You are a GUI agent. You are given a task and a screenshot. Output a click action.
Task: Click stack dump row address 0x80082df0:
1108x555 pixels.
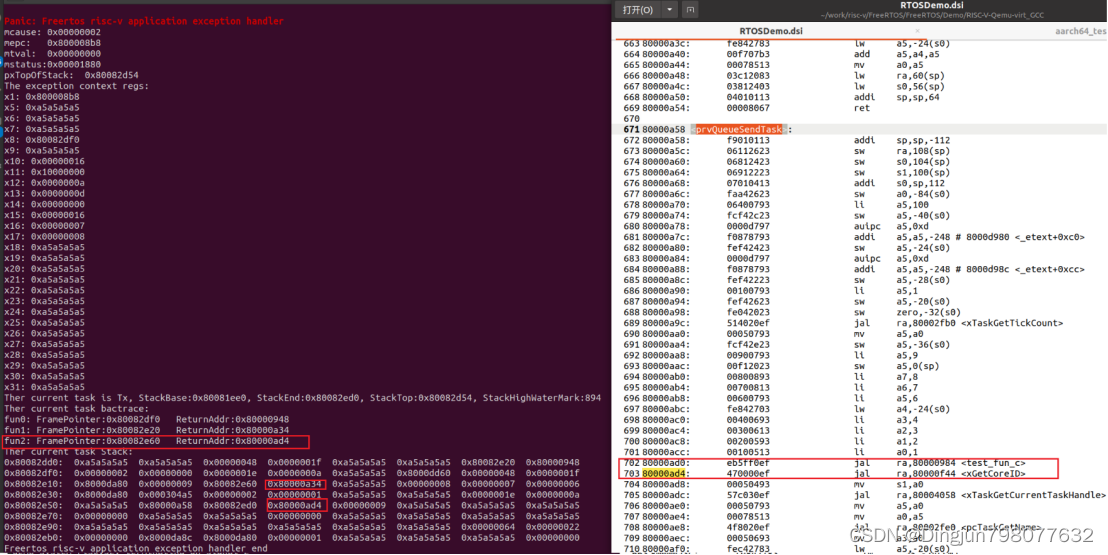tap(33, 473)
